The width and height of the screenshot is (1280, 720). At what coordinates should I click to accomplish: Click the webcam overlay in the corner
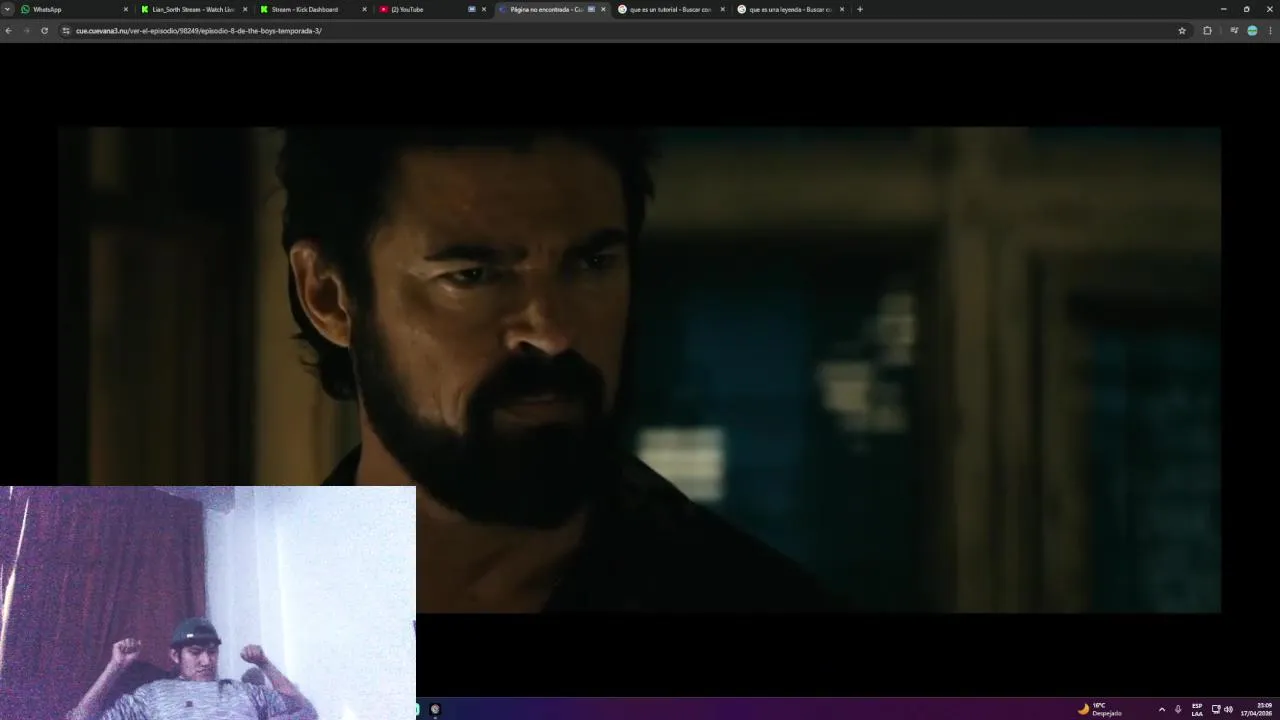pyautogui.click(x=208, y=603)
